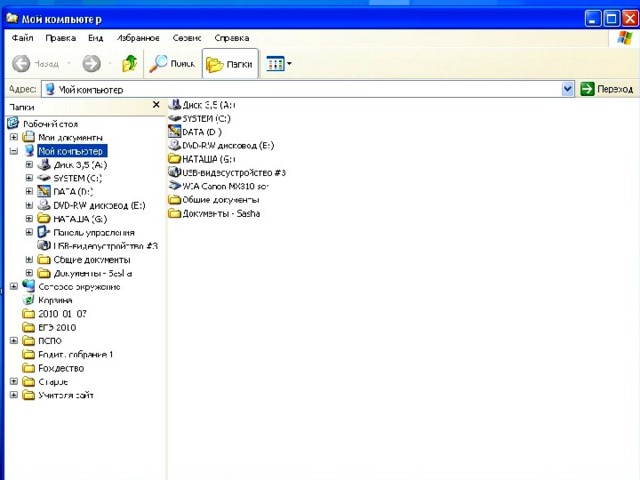Select Рабочий стол desktop icon in tree

[13, 123]
